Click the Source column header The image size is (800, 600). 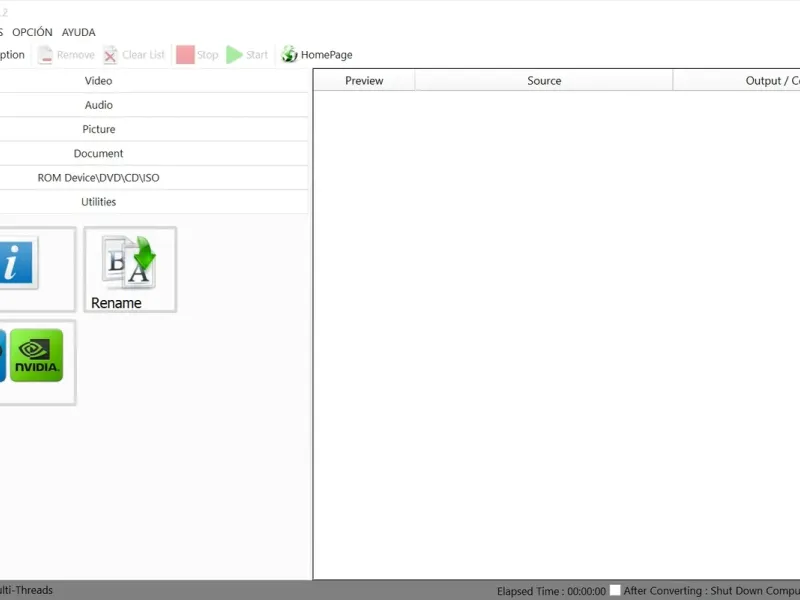click(x=544, y=81)
